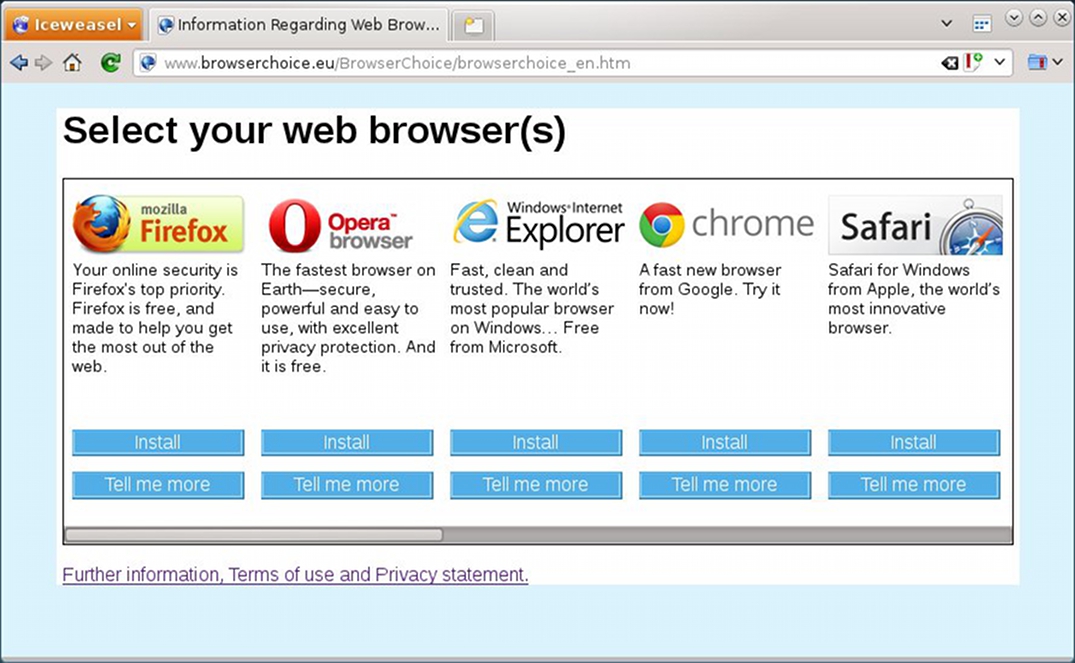This screenshot has width=1075, height=663.
Task: Tell me more about Firefox
Action: point(158,485)
